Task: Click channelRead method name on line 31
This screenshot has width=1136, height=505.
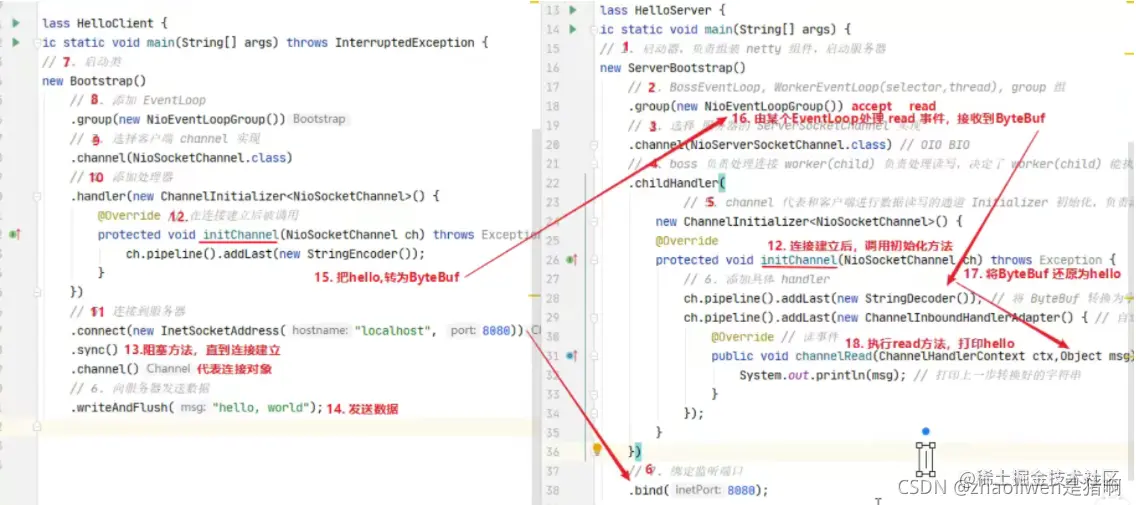Action: tap(832, 356)
